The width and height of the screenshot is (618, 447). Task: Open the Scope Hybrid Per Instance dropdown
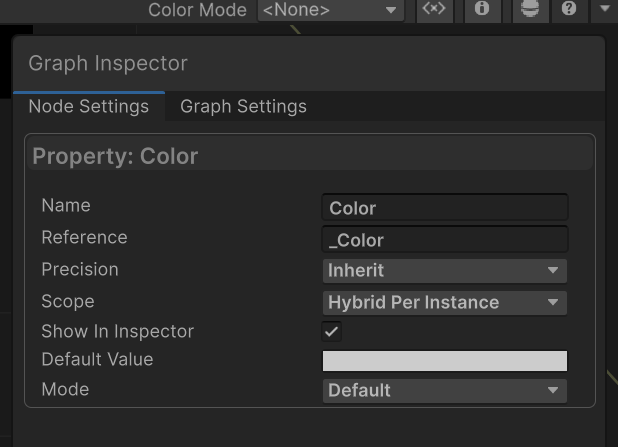click(444, 302)
